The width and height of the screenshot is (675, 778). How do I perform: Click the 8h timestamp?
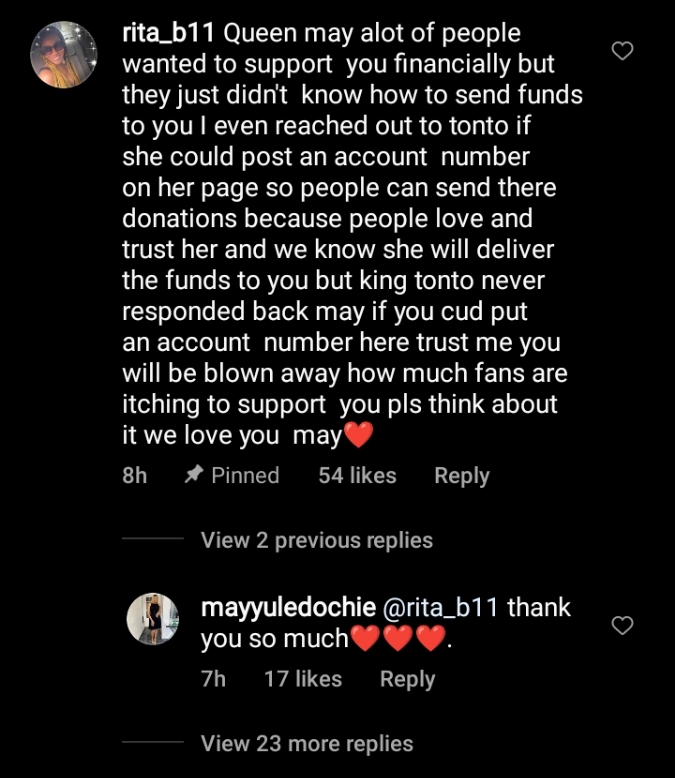pos(134,476)
